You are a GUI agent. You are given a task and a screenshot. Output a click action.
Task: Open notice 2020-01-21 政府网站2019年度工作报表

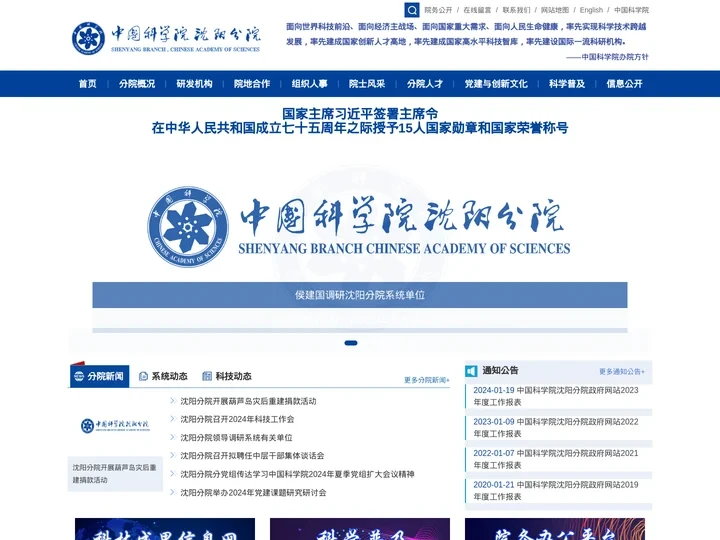click(x=556, y=491)
